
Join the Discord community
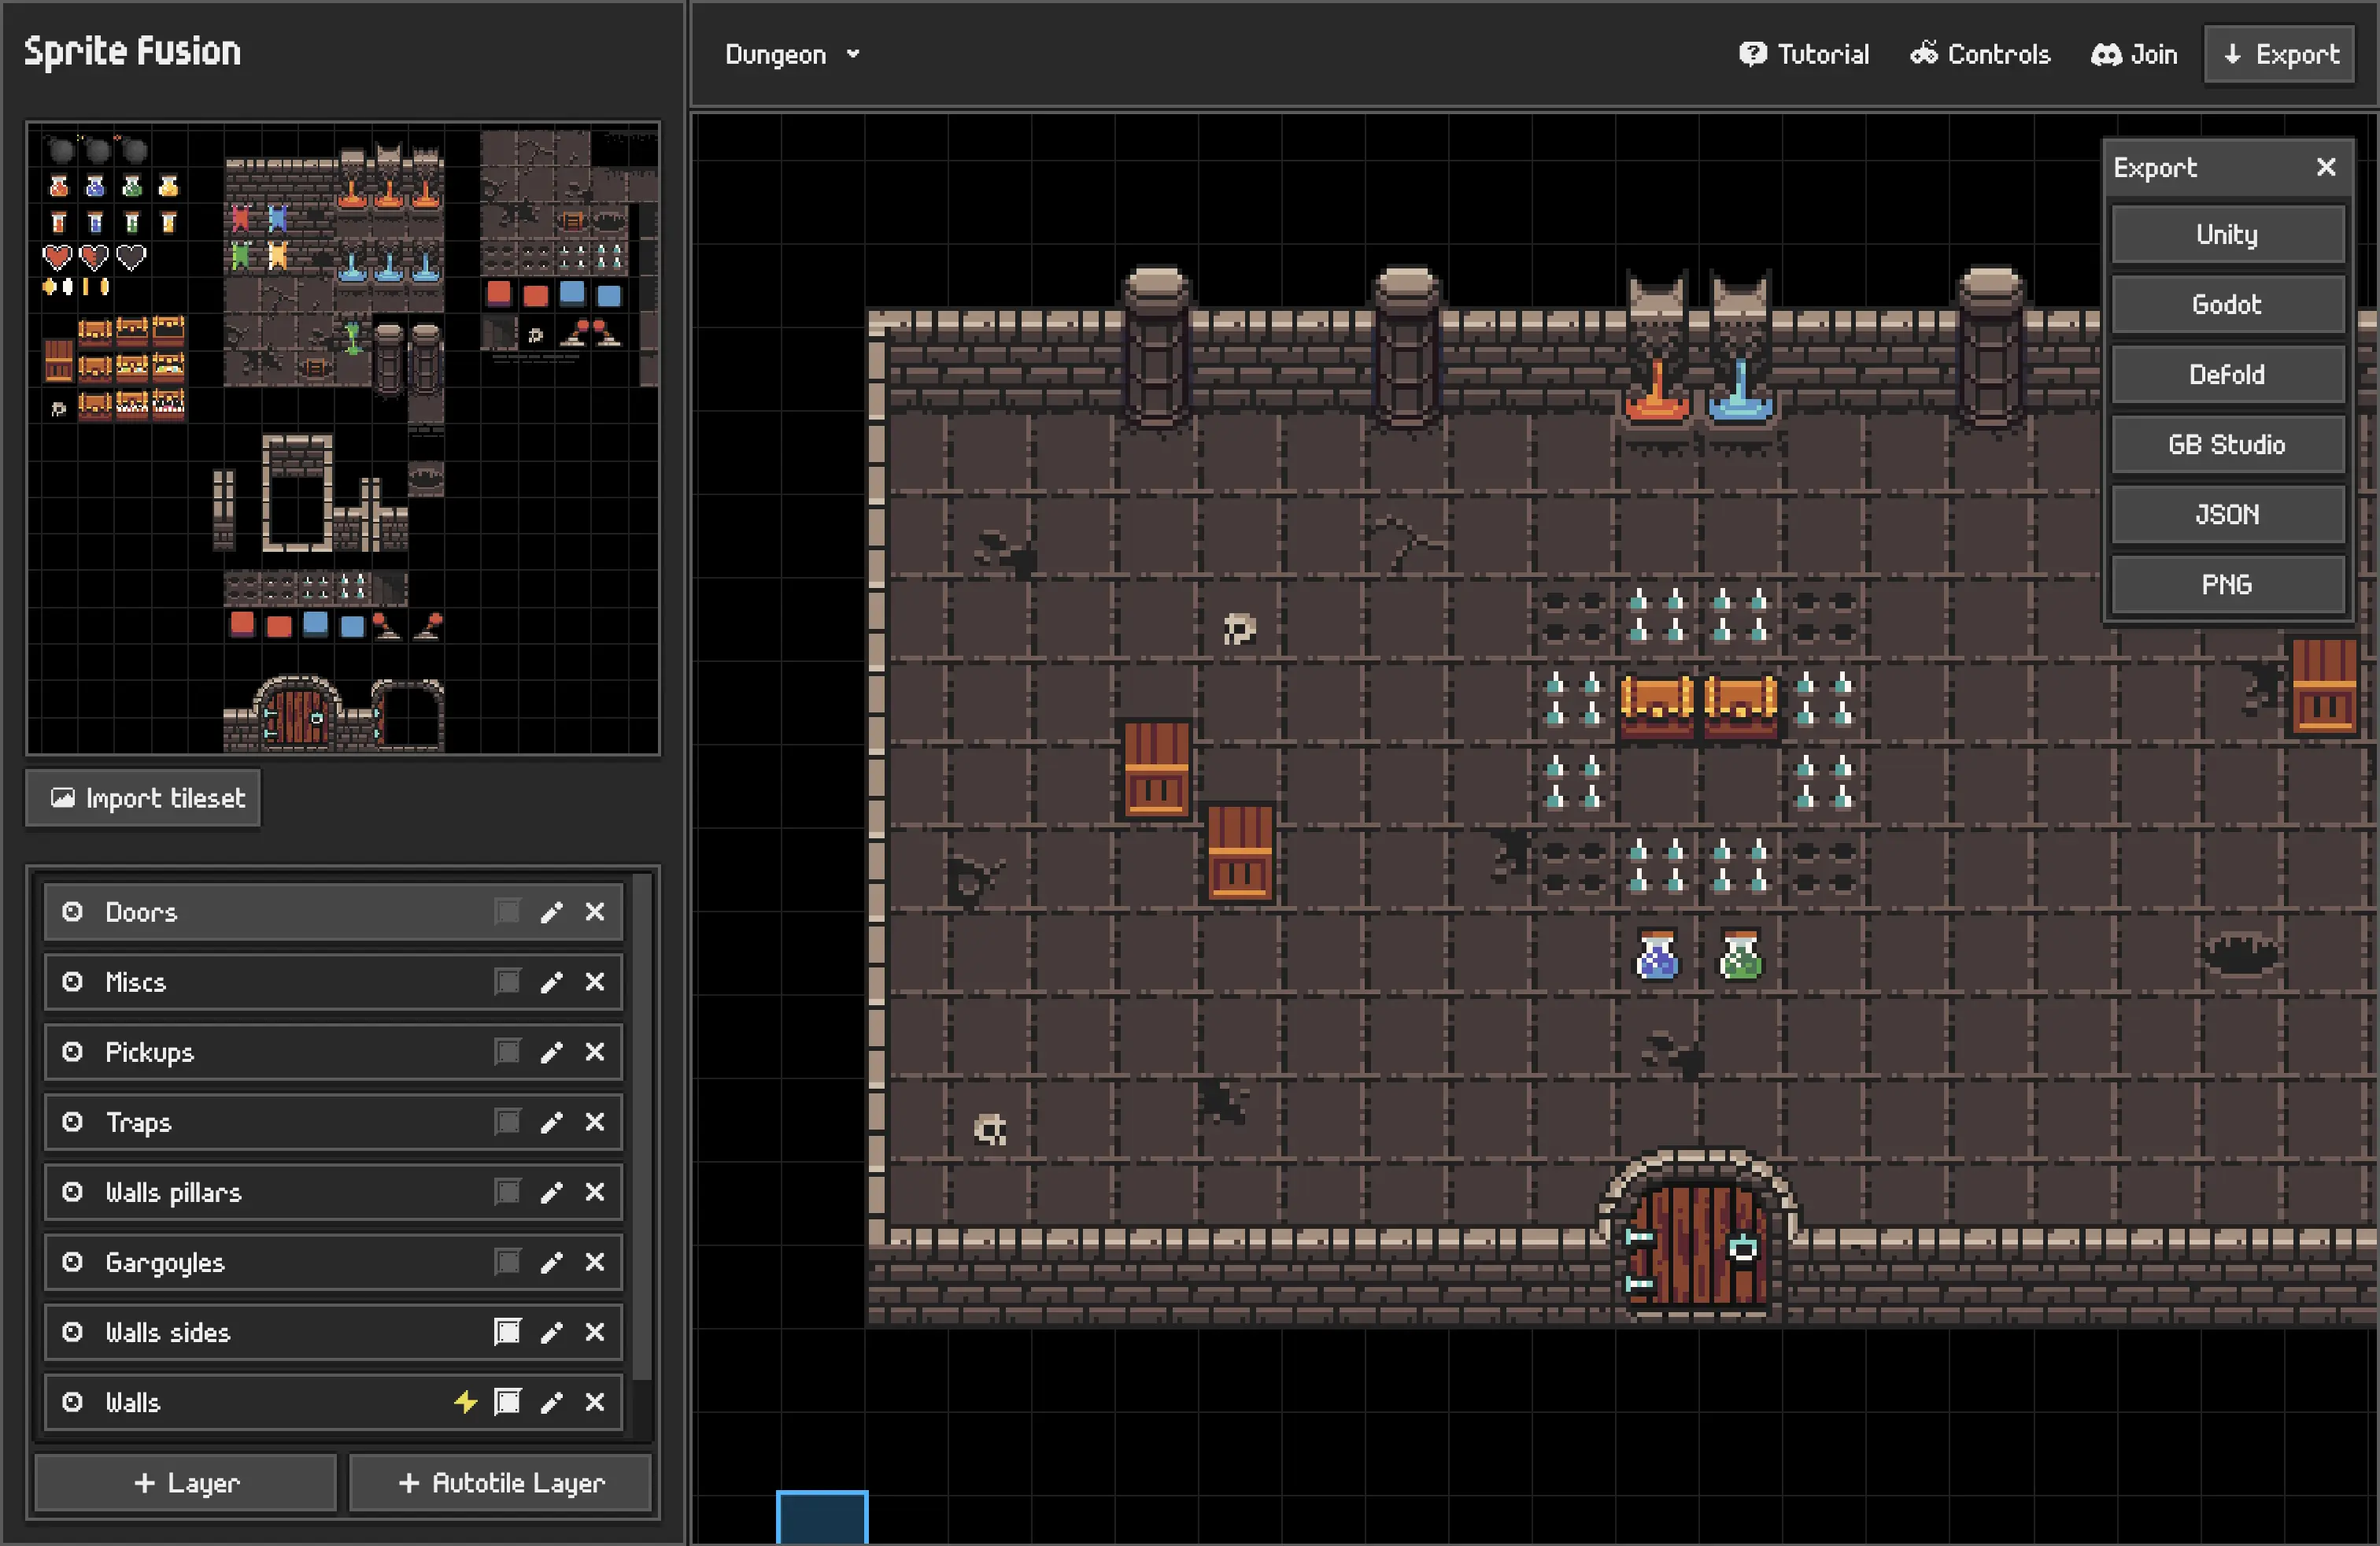pos(2134,54)
